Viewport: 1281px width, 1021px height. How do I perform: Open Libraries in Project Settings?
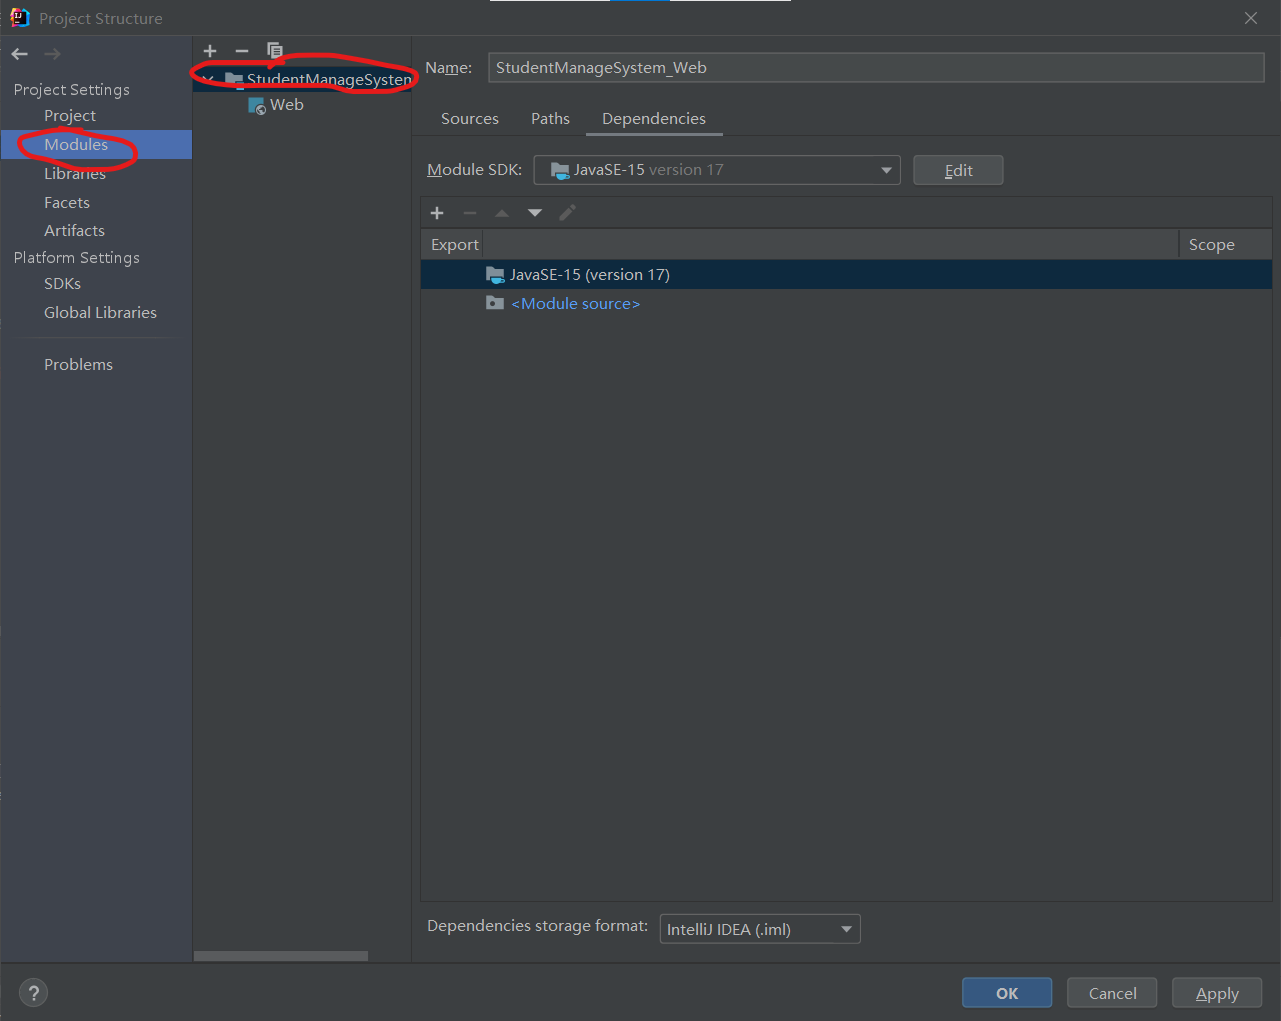75,173
